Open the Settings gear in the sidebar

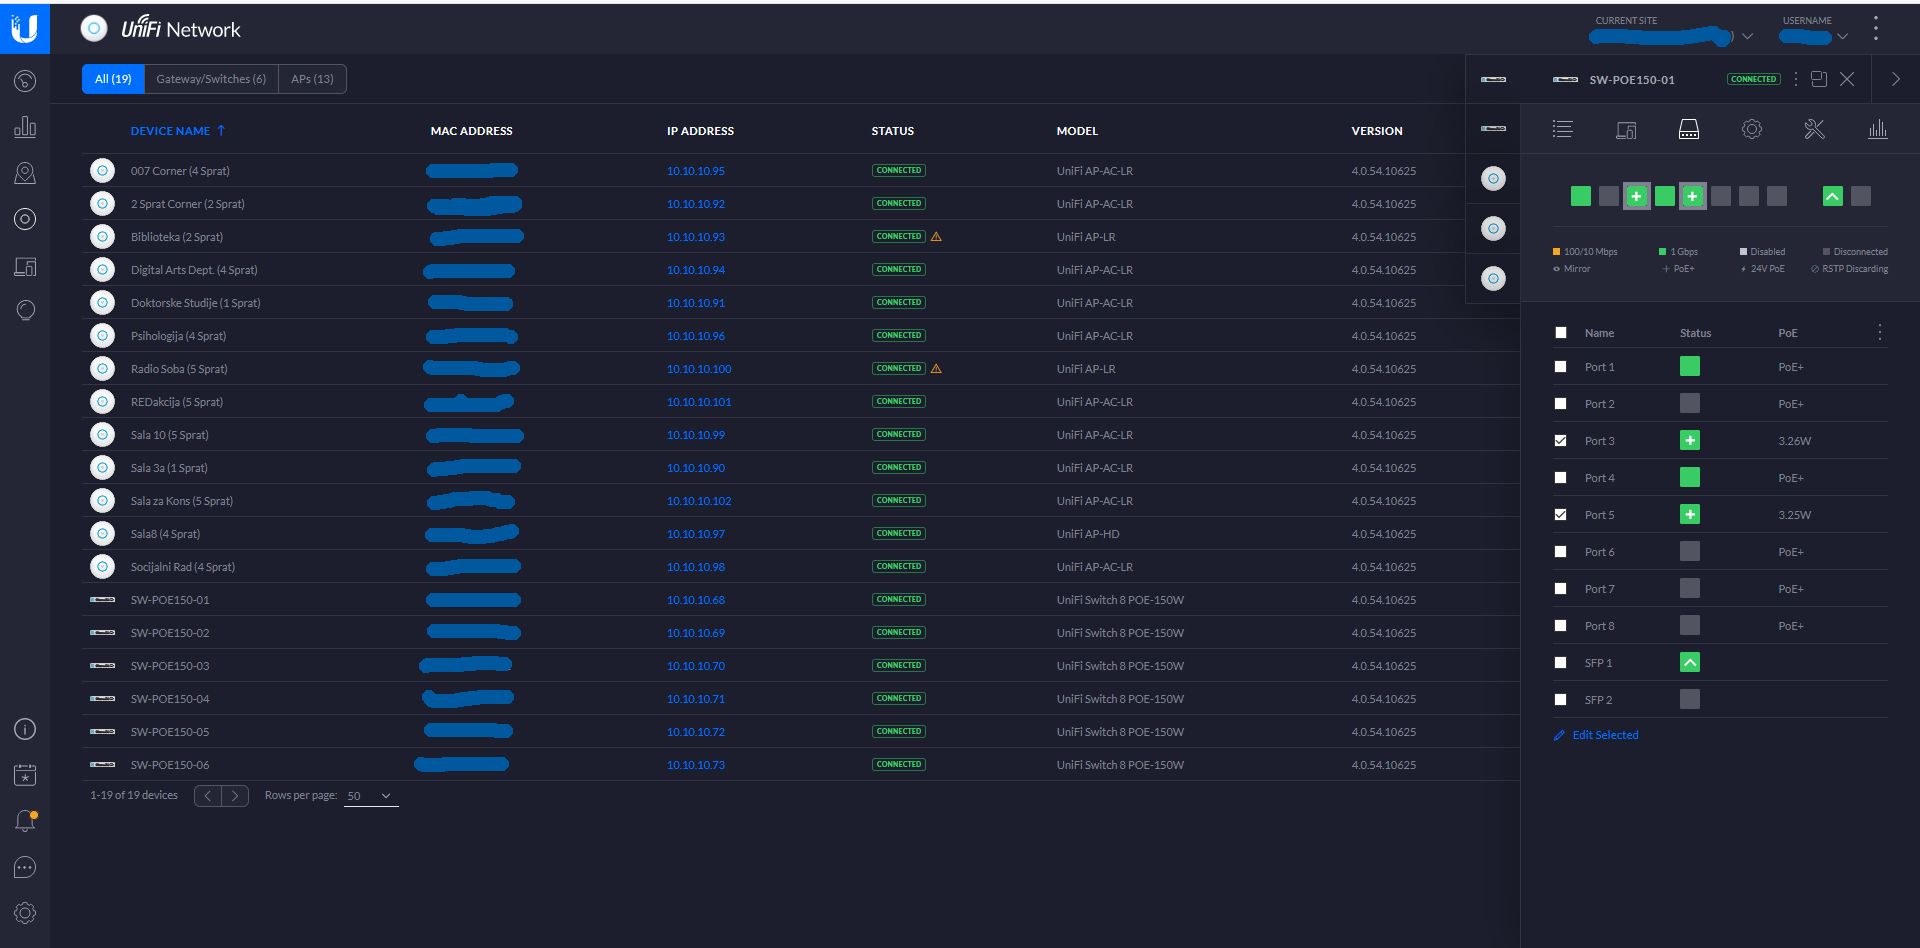(25, 913)
